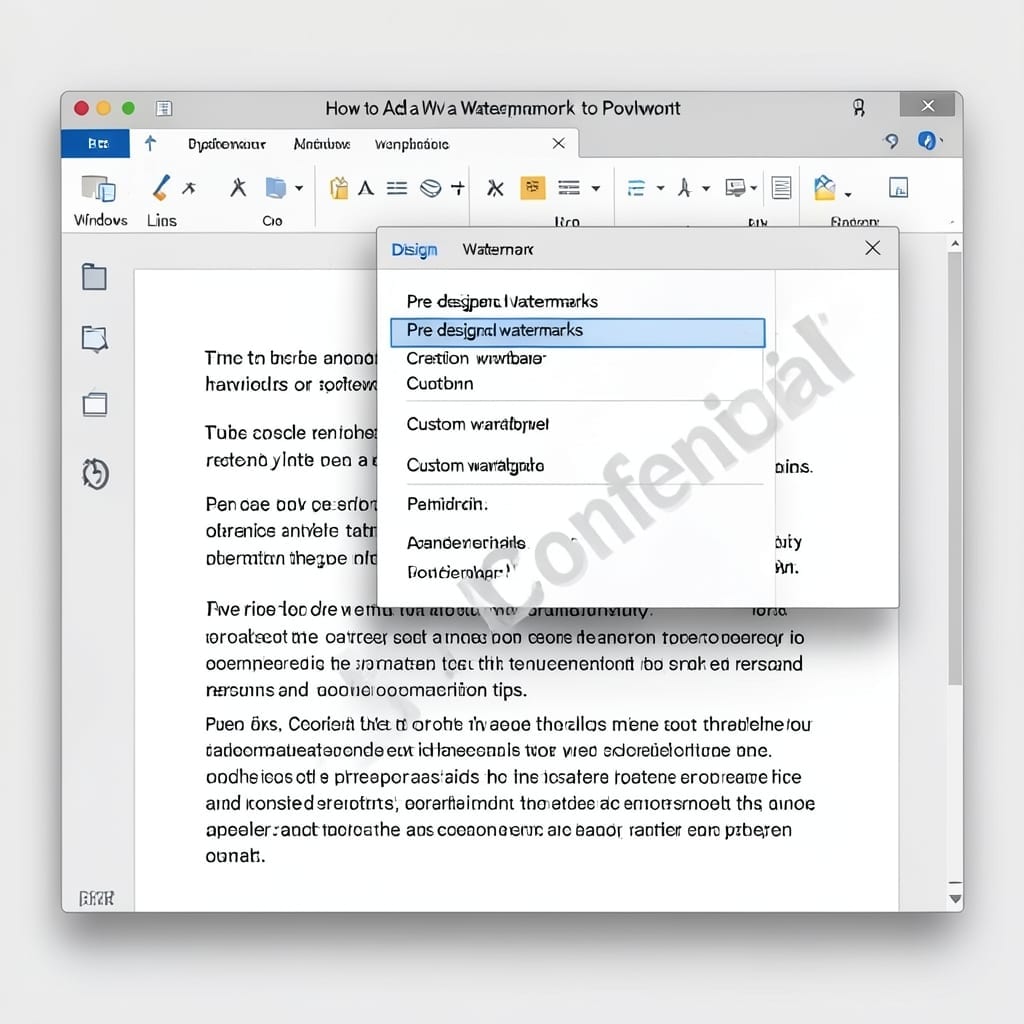Viewport: 1024px width, 1024px height.
Task: Click the blue pages icon in ribbon
Action: (x=276, y=188)
